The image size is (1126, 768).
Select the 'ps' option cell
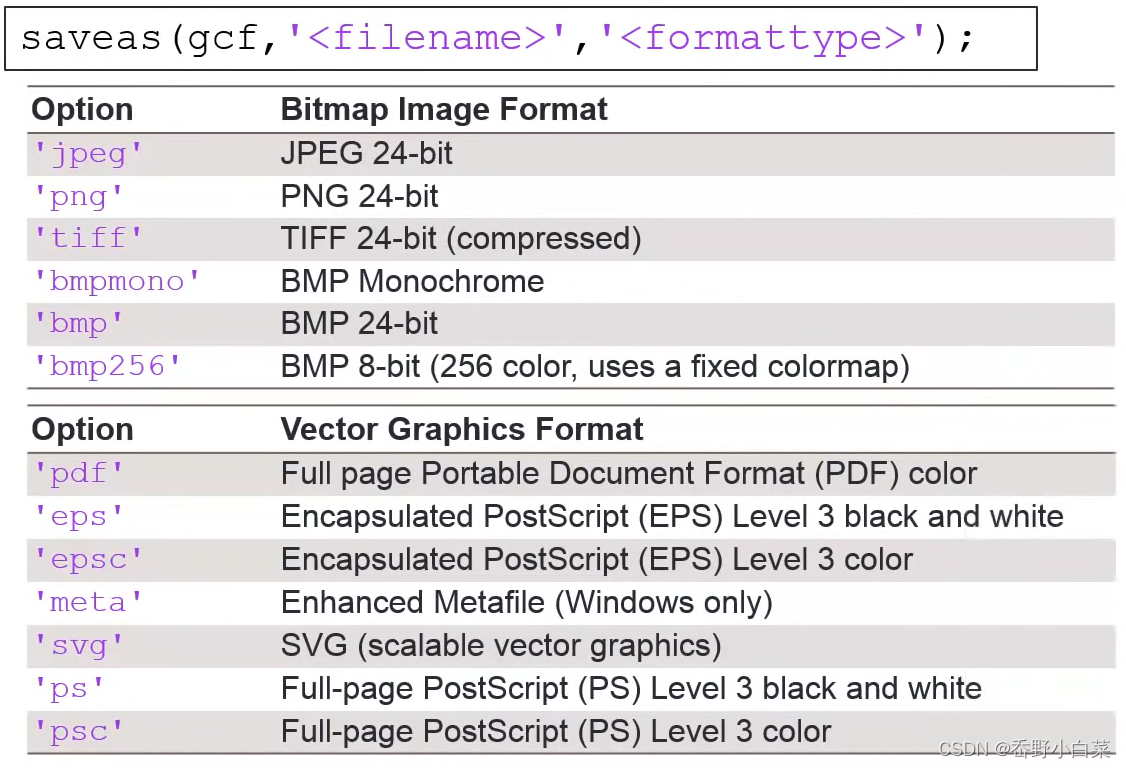69,689
